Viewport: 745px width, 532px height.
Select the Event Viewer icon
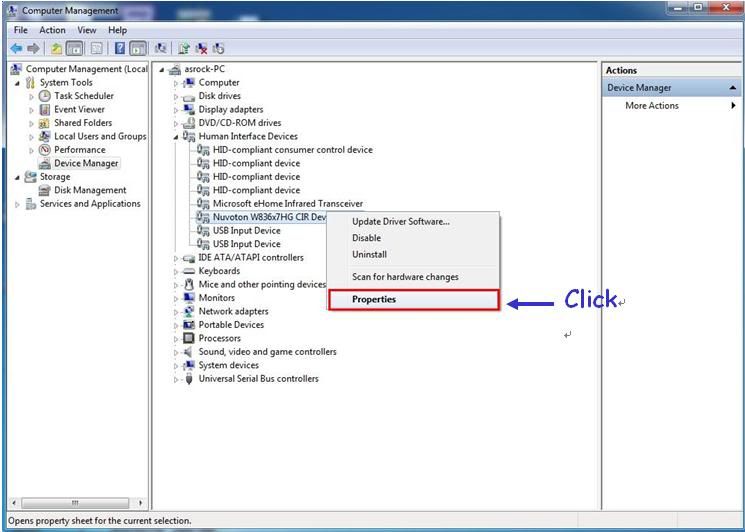click(44, 109)
